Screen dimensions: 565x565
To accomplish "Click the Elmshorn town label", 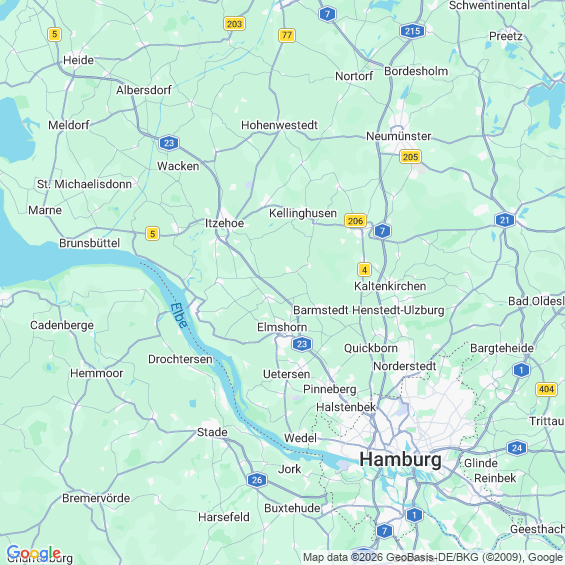I will [282, 327].
